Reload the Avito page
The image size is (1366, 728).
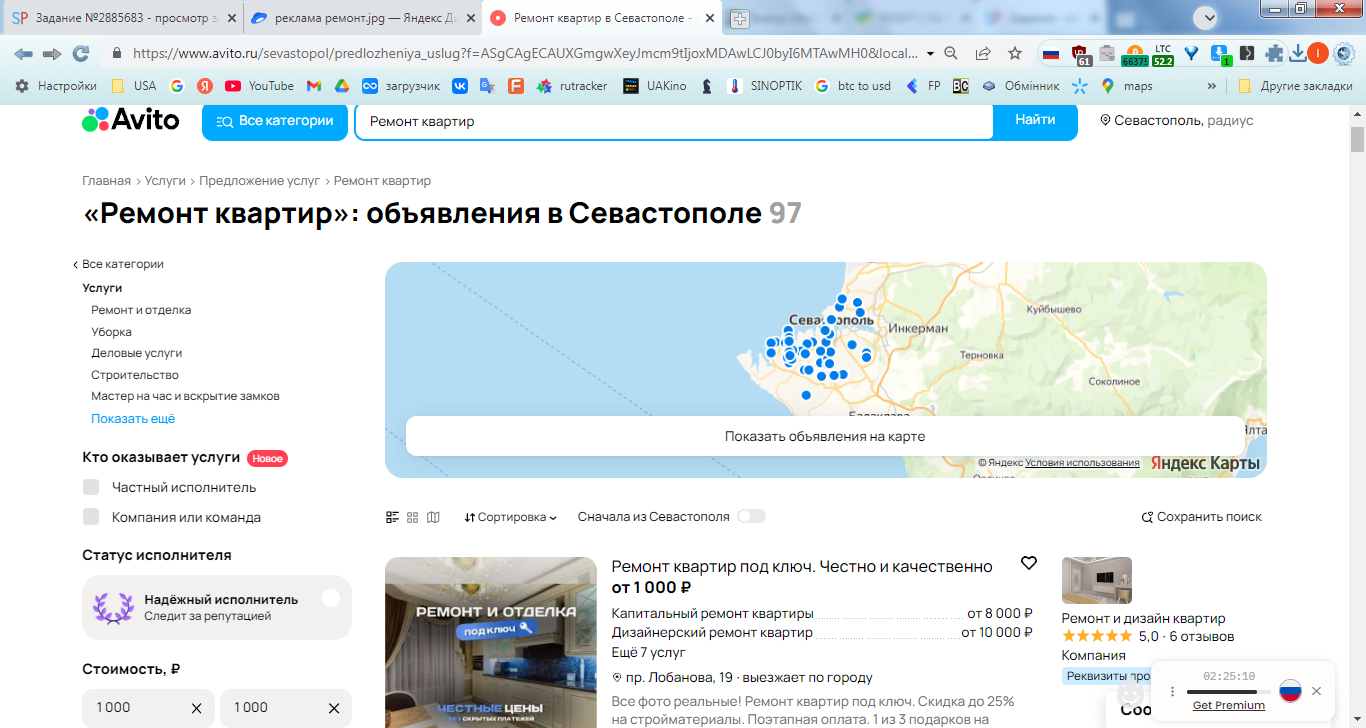81,53
